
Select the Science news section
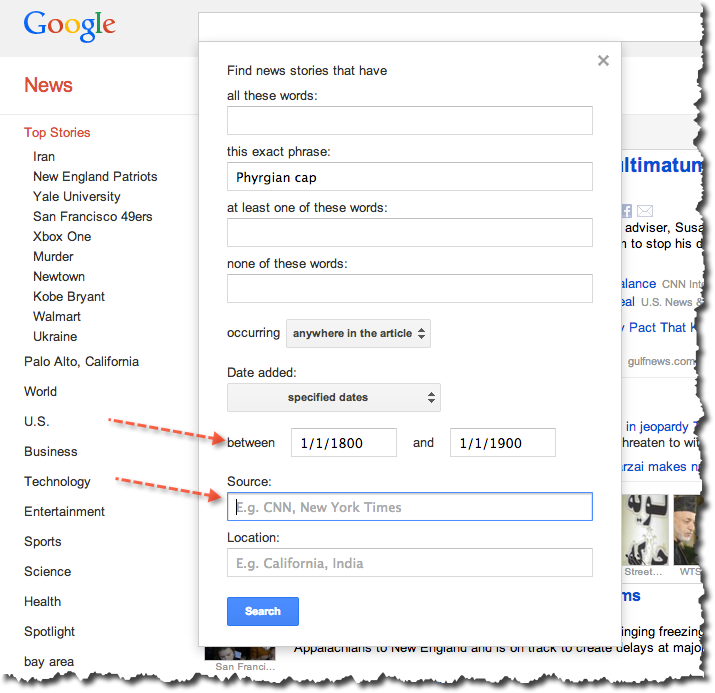tap(47, 572)
